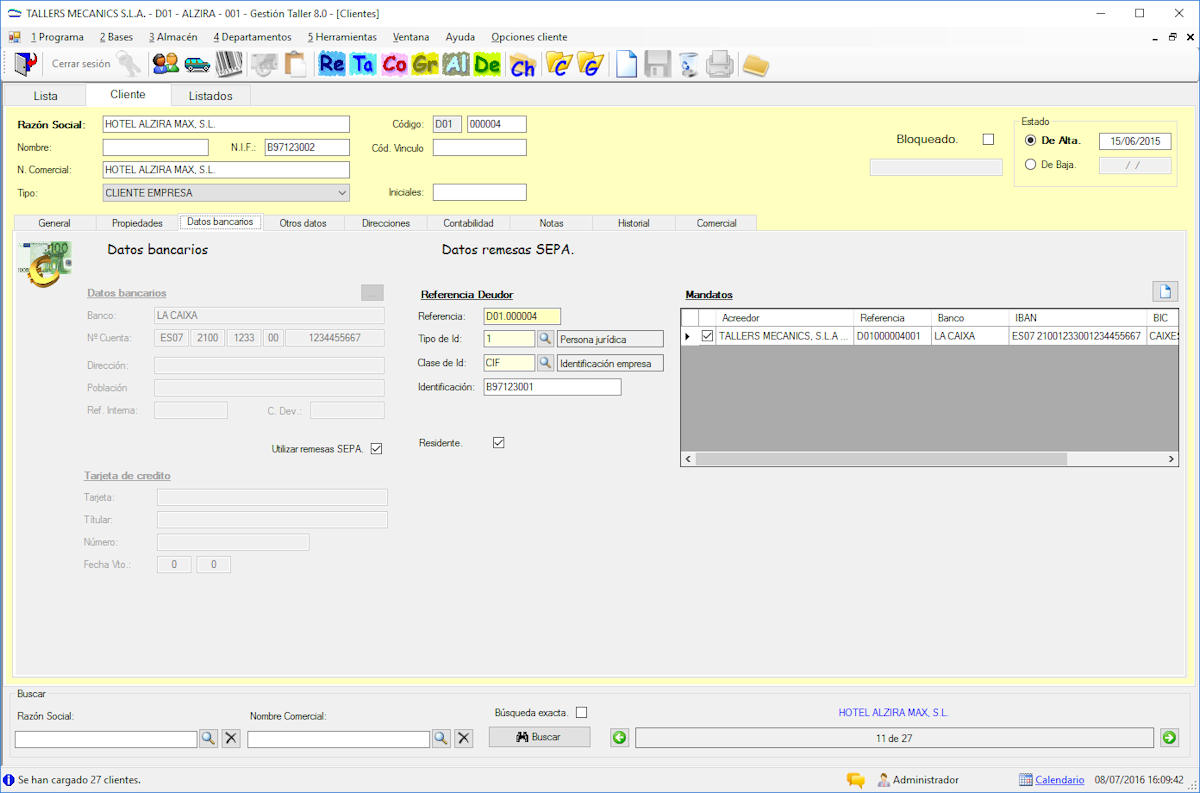This screenshot has height=793, width=1200.
Task: Click the small button beside Datos bancarios
Action: [372, 292]
